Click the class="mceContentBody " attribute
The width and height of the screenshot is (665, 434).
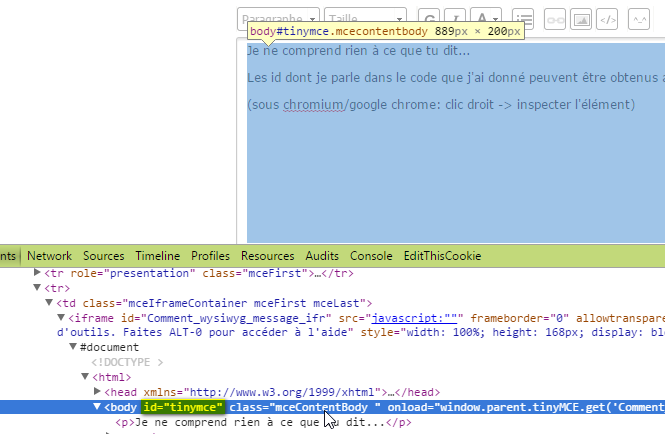pos(305,407)
